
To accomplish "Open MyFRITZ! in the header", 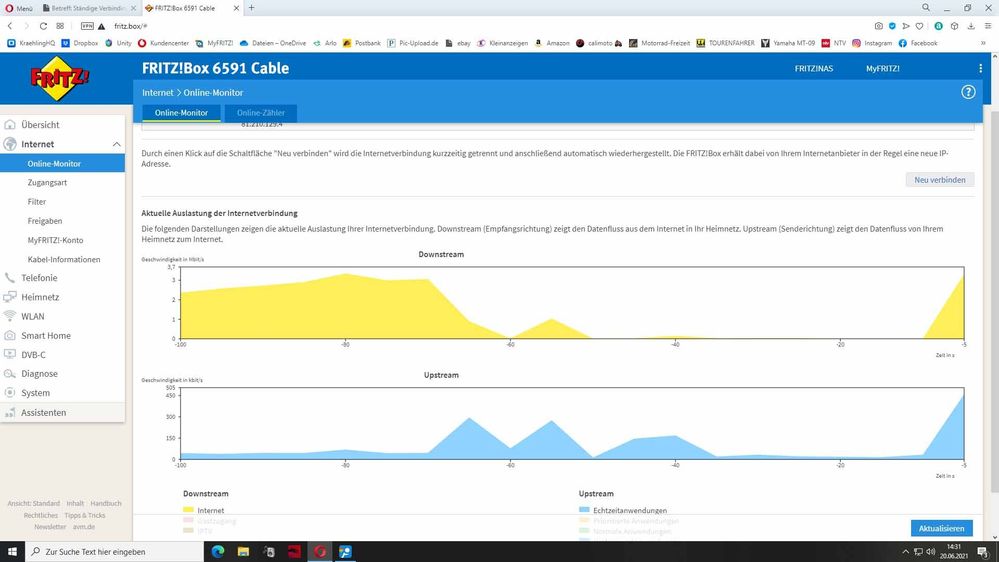I will click(882, 68).
